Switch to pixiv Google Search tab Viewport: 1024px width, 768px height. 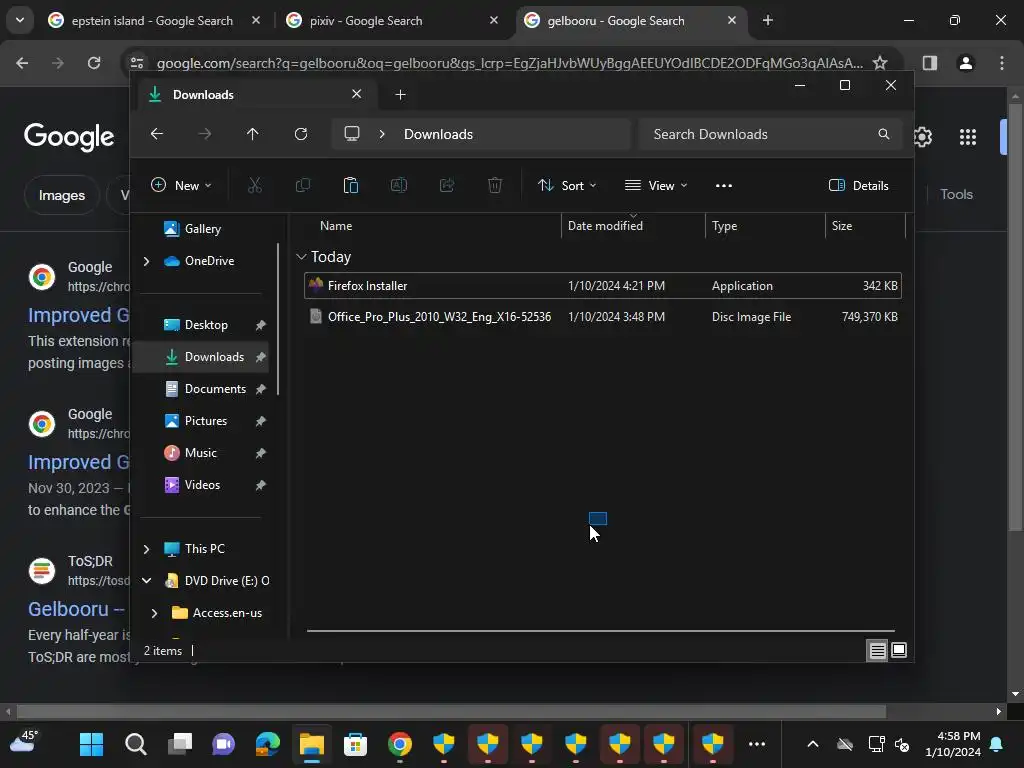(392, 21)
